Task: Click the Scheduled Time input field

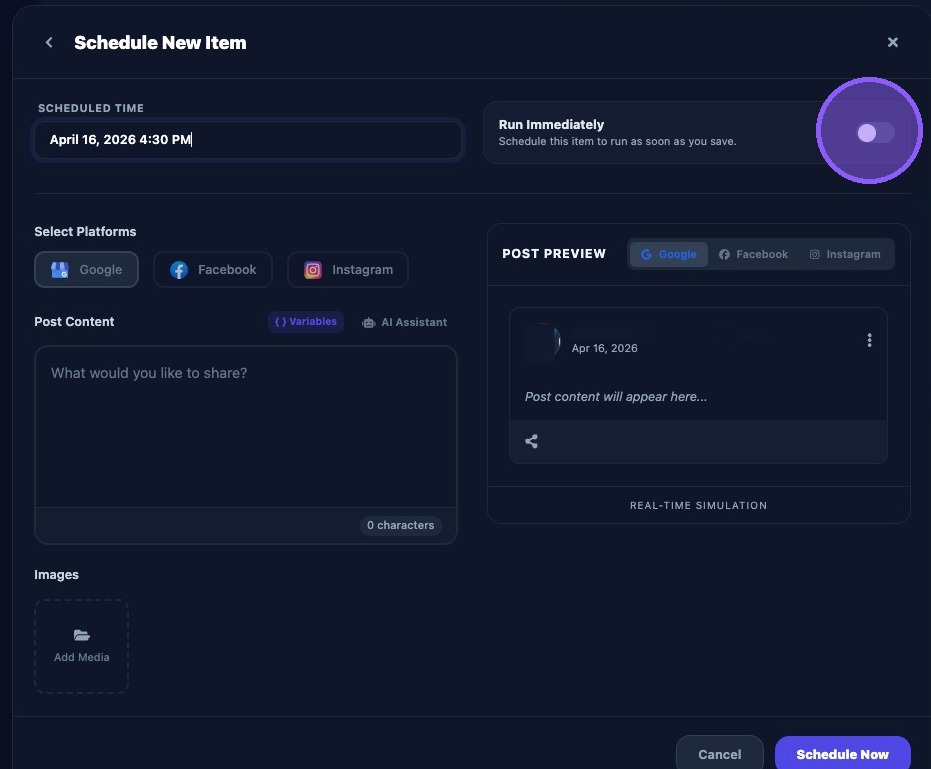Action: [248, 140]
